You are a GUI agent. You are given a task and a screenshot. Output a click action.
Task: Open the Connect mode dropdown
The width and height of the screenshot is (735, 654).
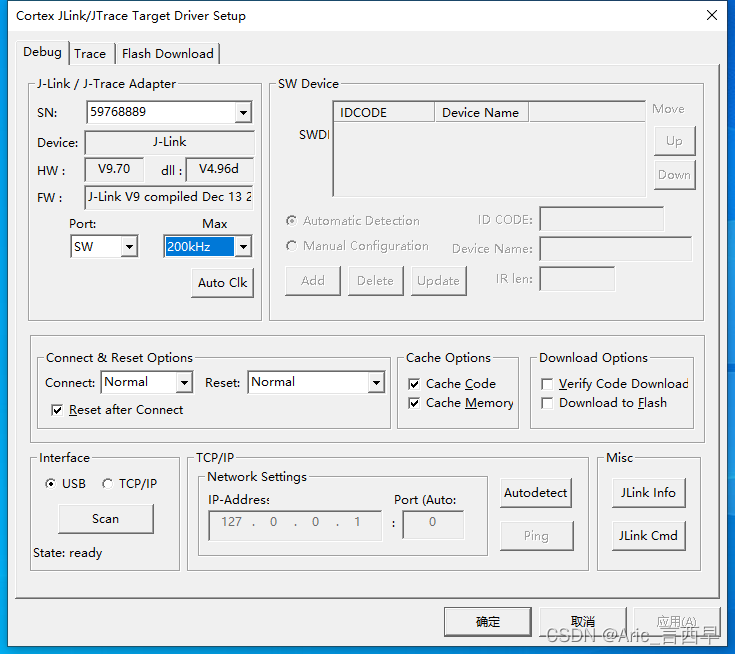coord(185,383)
